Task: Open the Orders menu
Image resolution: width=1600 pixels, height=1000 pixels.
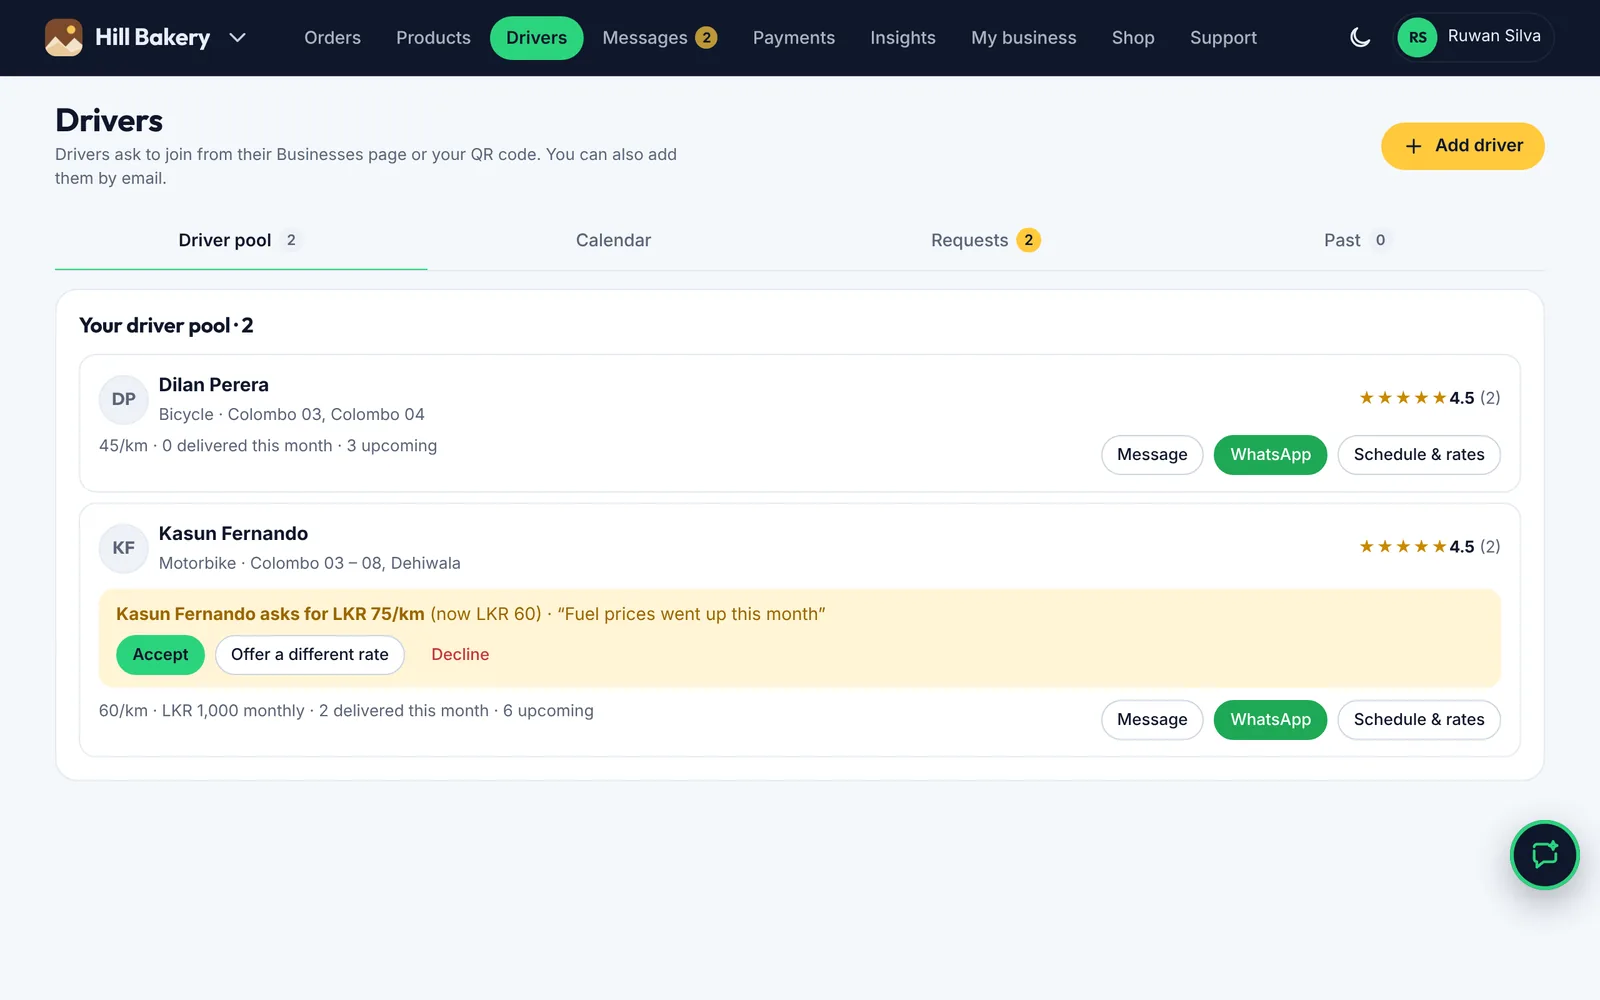Action: (x=332, y=38)
